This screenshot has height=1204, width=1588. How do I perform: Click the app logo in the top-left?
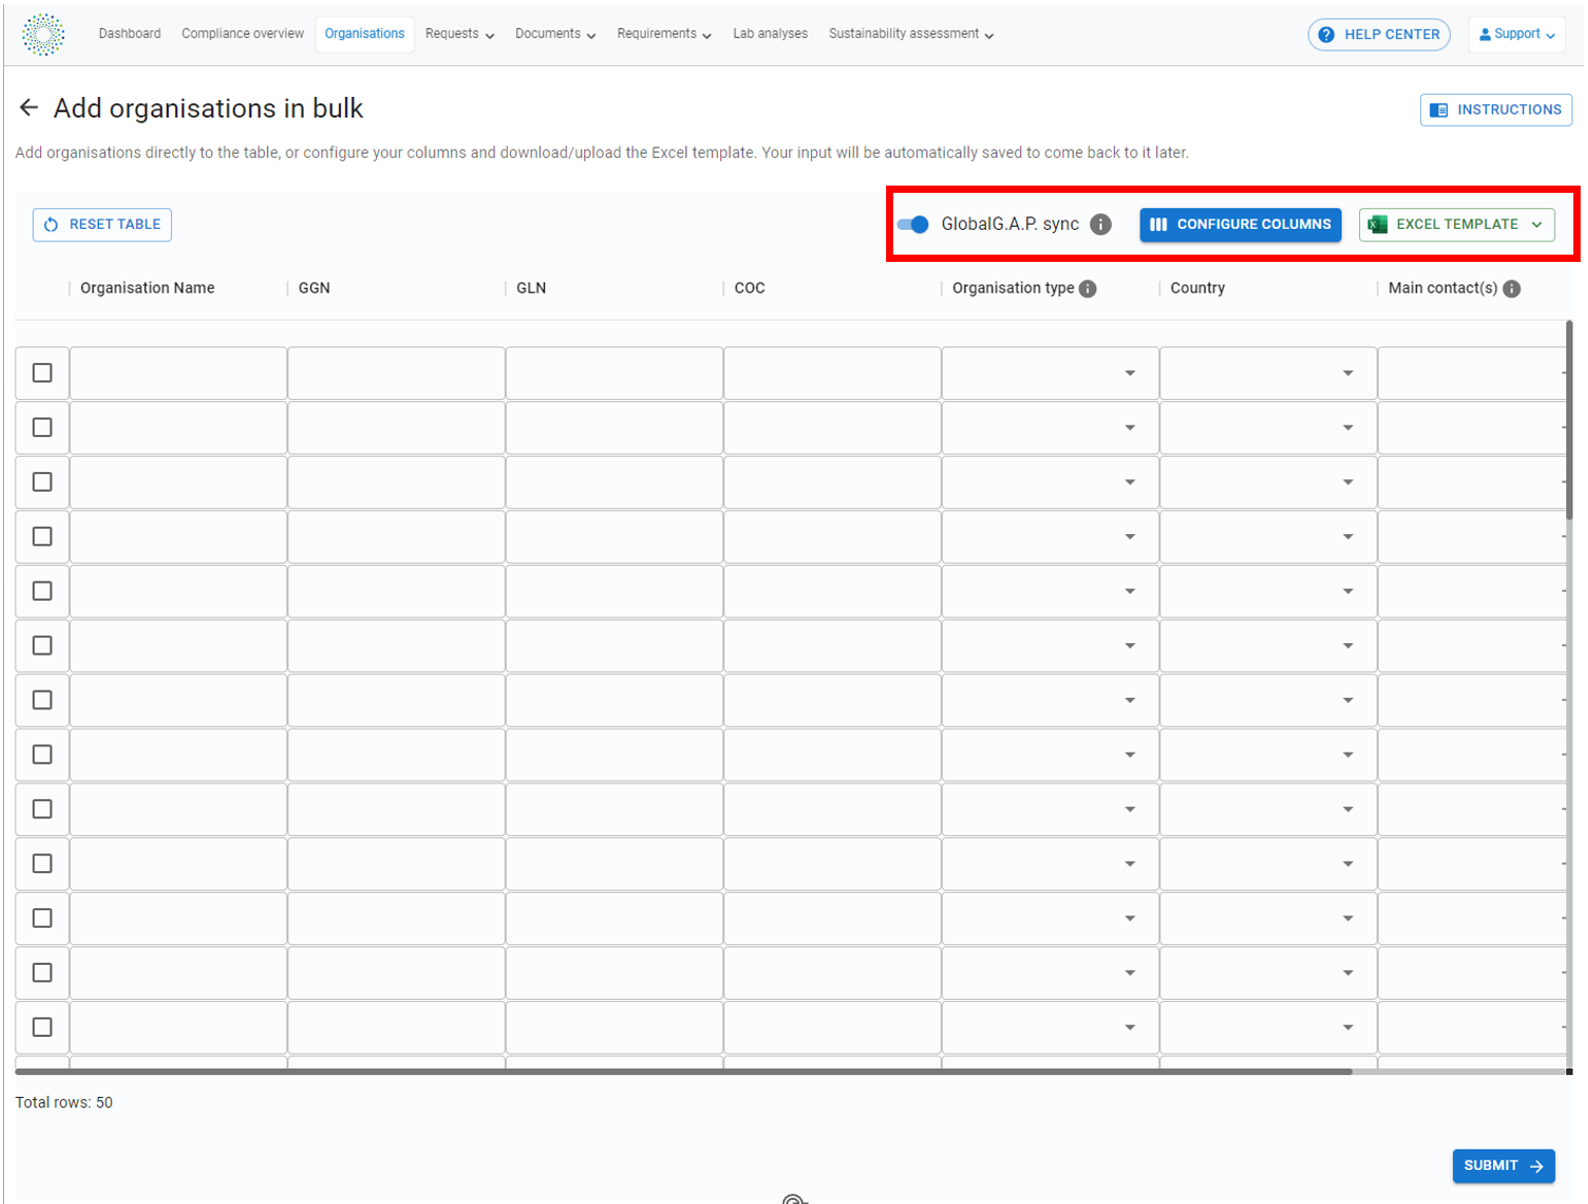[x=43, y=34]
